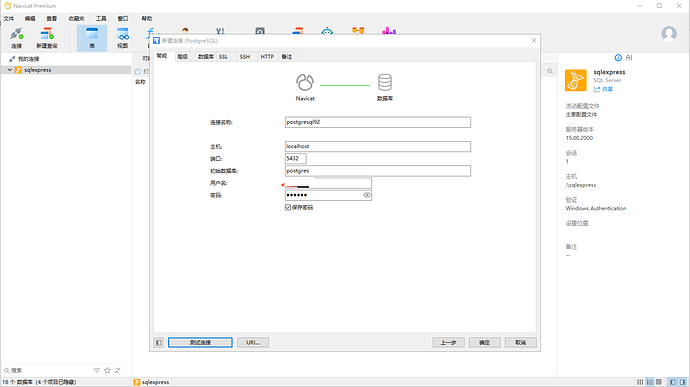Switch to detail view in status bar
Viewport: 690px width, 387px height.
click(659, 382)
